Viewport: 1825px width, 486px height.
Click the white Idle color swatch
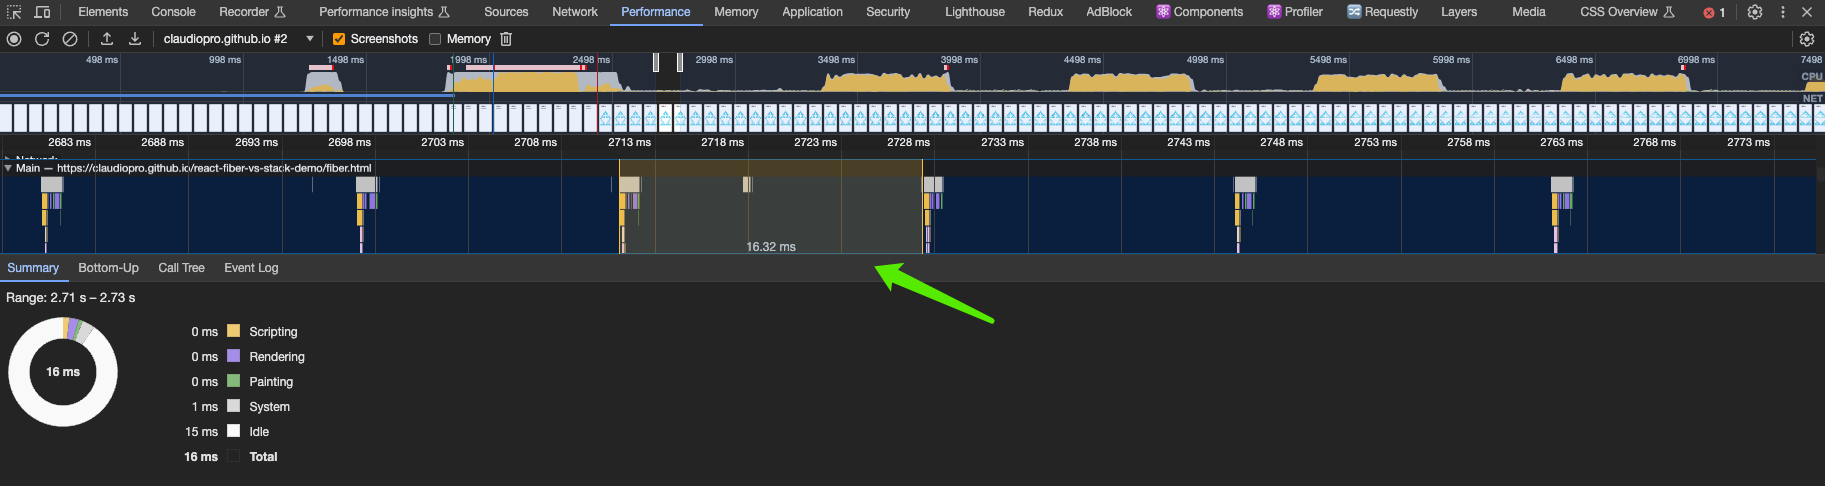coord(233,431)
